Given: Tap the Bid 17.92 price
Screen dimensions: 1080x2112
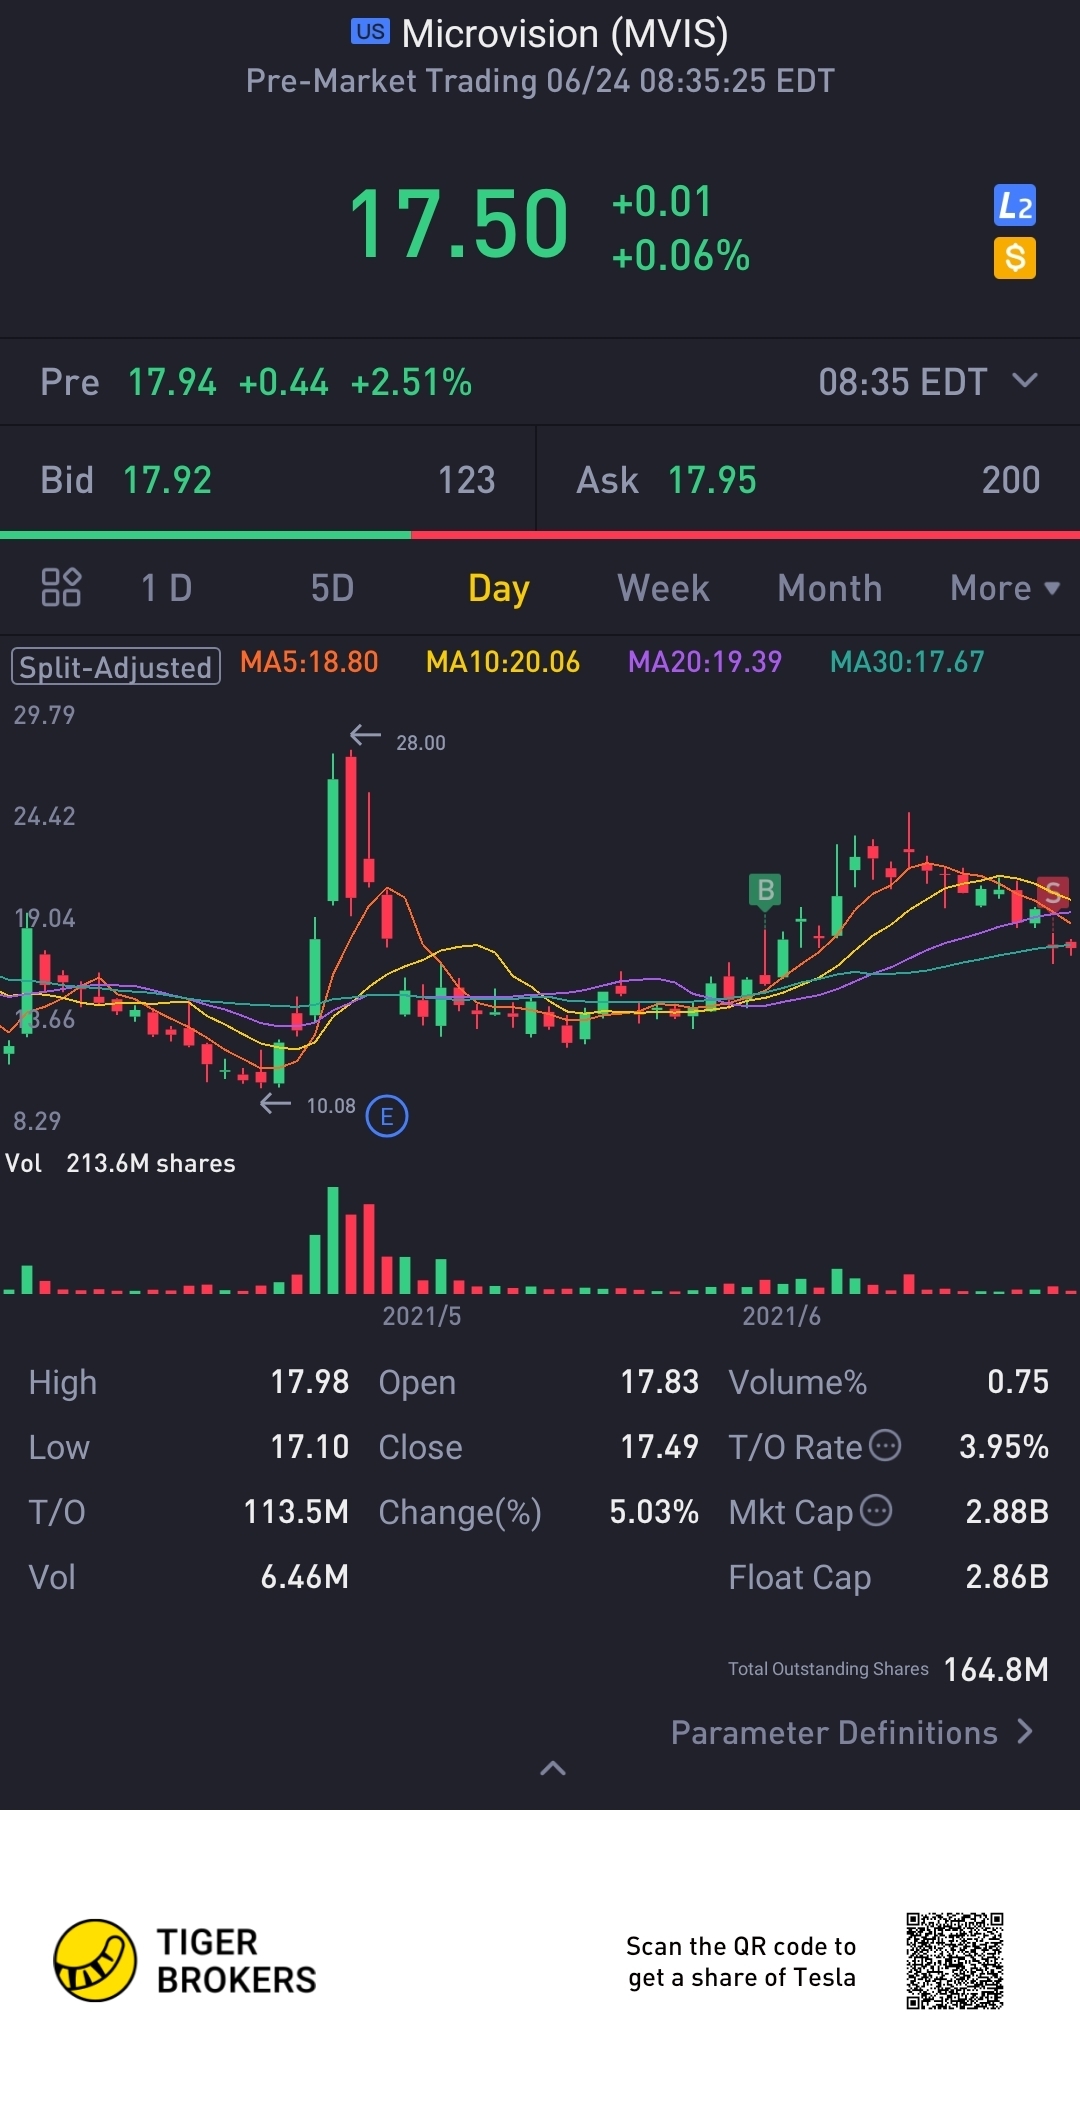Looking at the screenshot, I should coord(167,480).
